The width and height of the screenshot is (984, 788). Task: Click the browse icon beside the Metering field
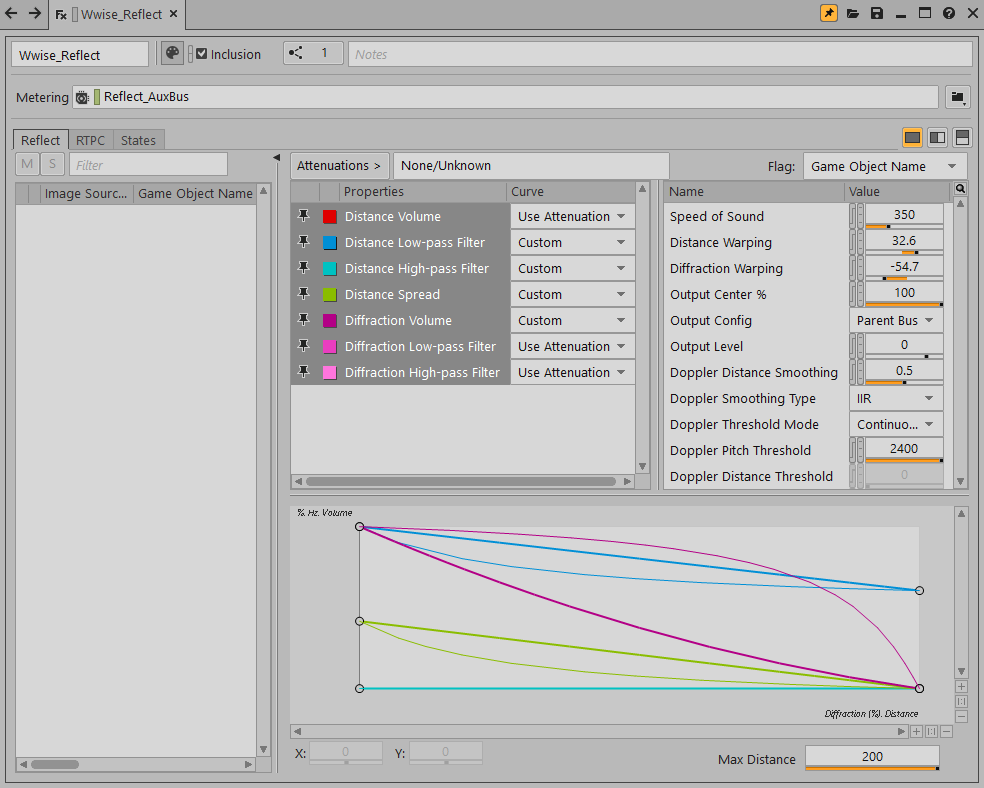[958, 97]
